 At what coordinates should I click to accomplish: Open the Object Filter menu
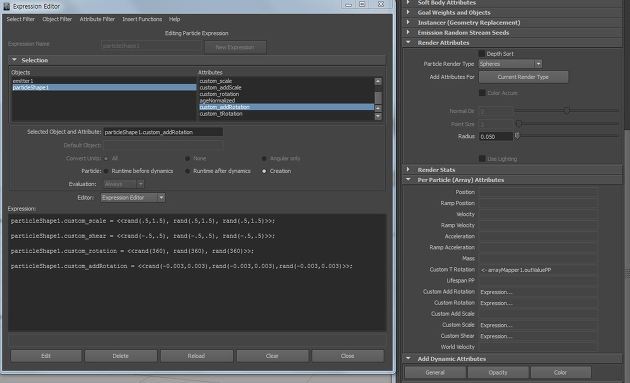click(x=57, y=19)
